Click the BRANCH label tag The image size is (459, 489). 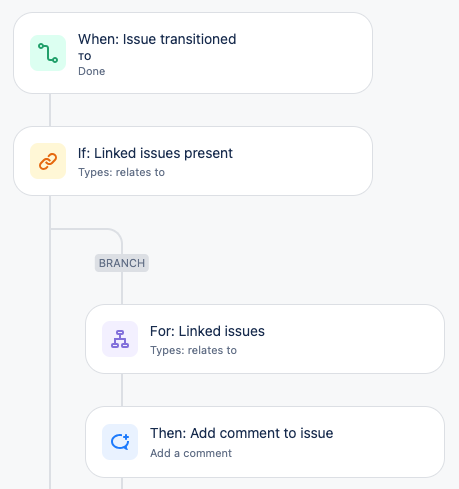[122, 263]
